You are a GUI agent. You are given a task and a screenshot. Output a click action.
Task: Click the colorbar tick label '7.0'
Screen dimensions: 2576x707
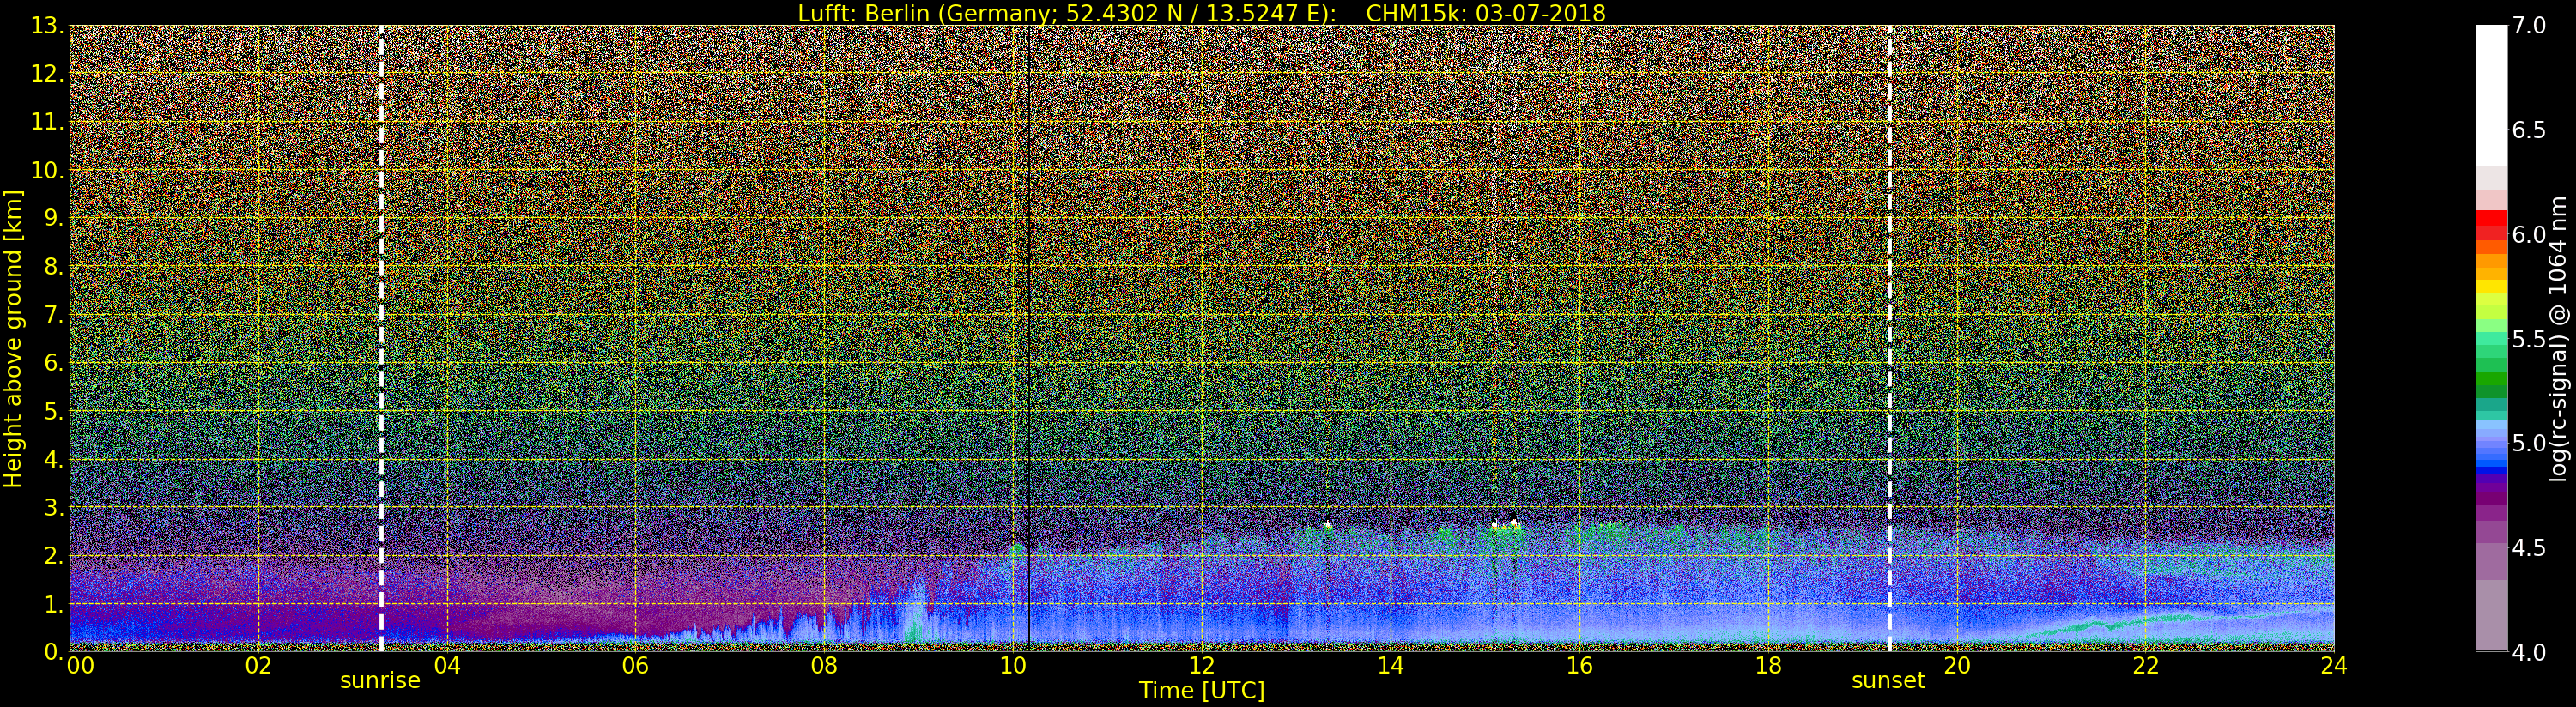(x=2529, y=26)
